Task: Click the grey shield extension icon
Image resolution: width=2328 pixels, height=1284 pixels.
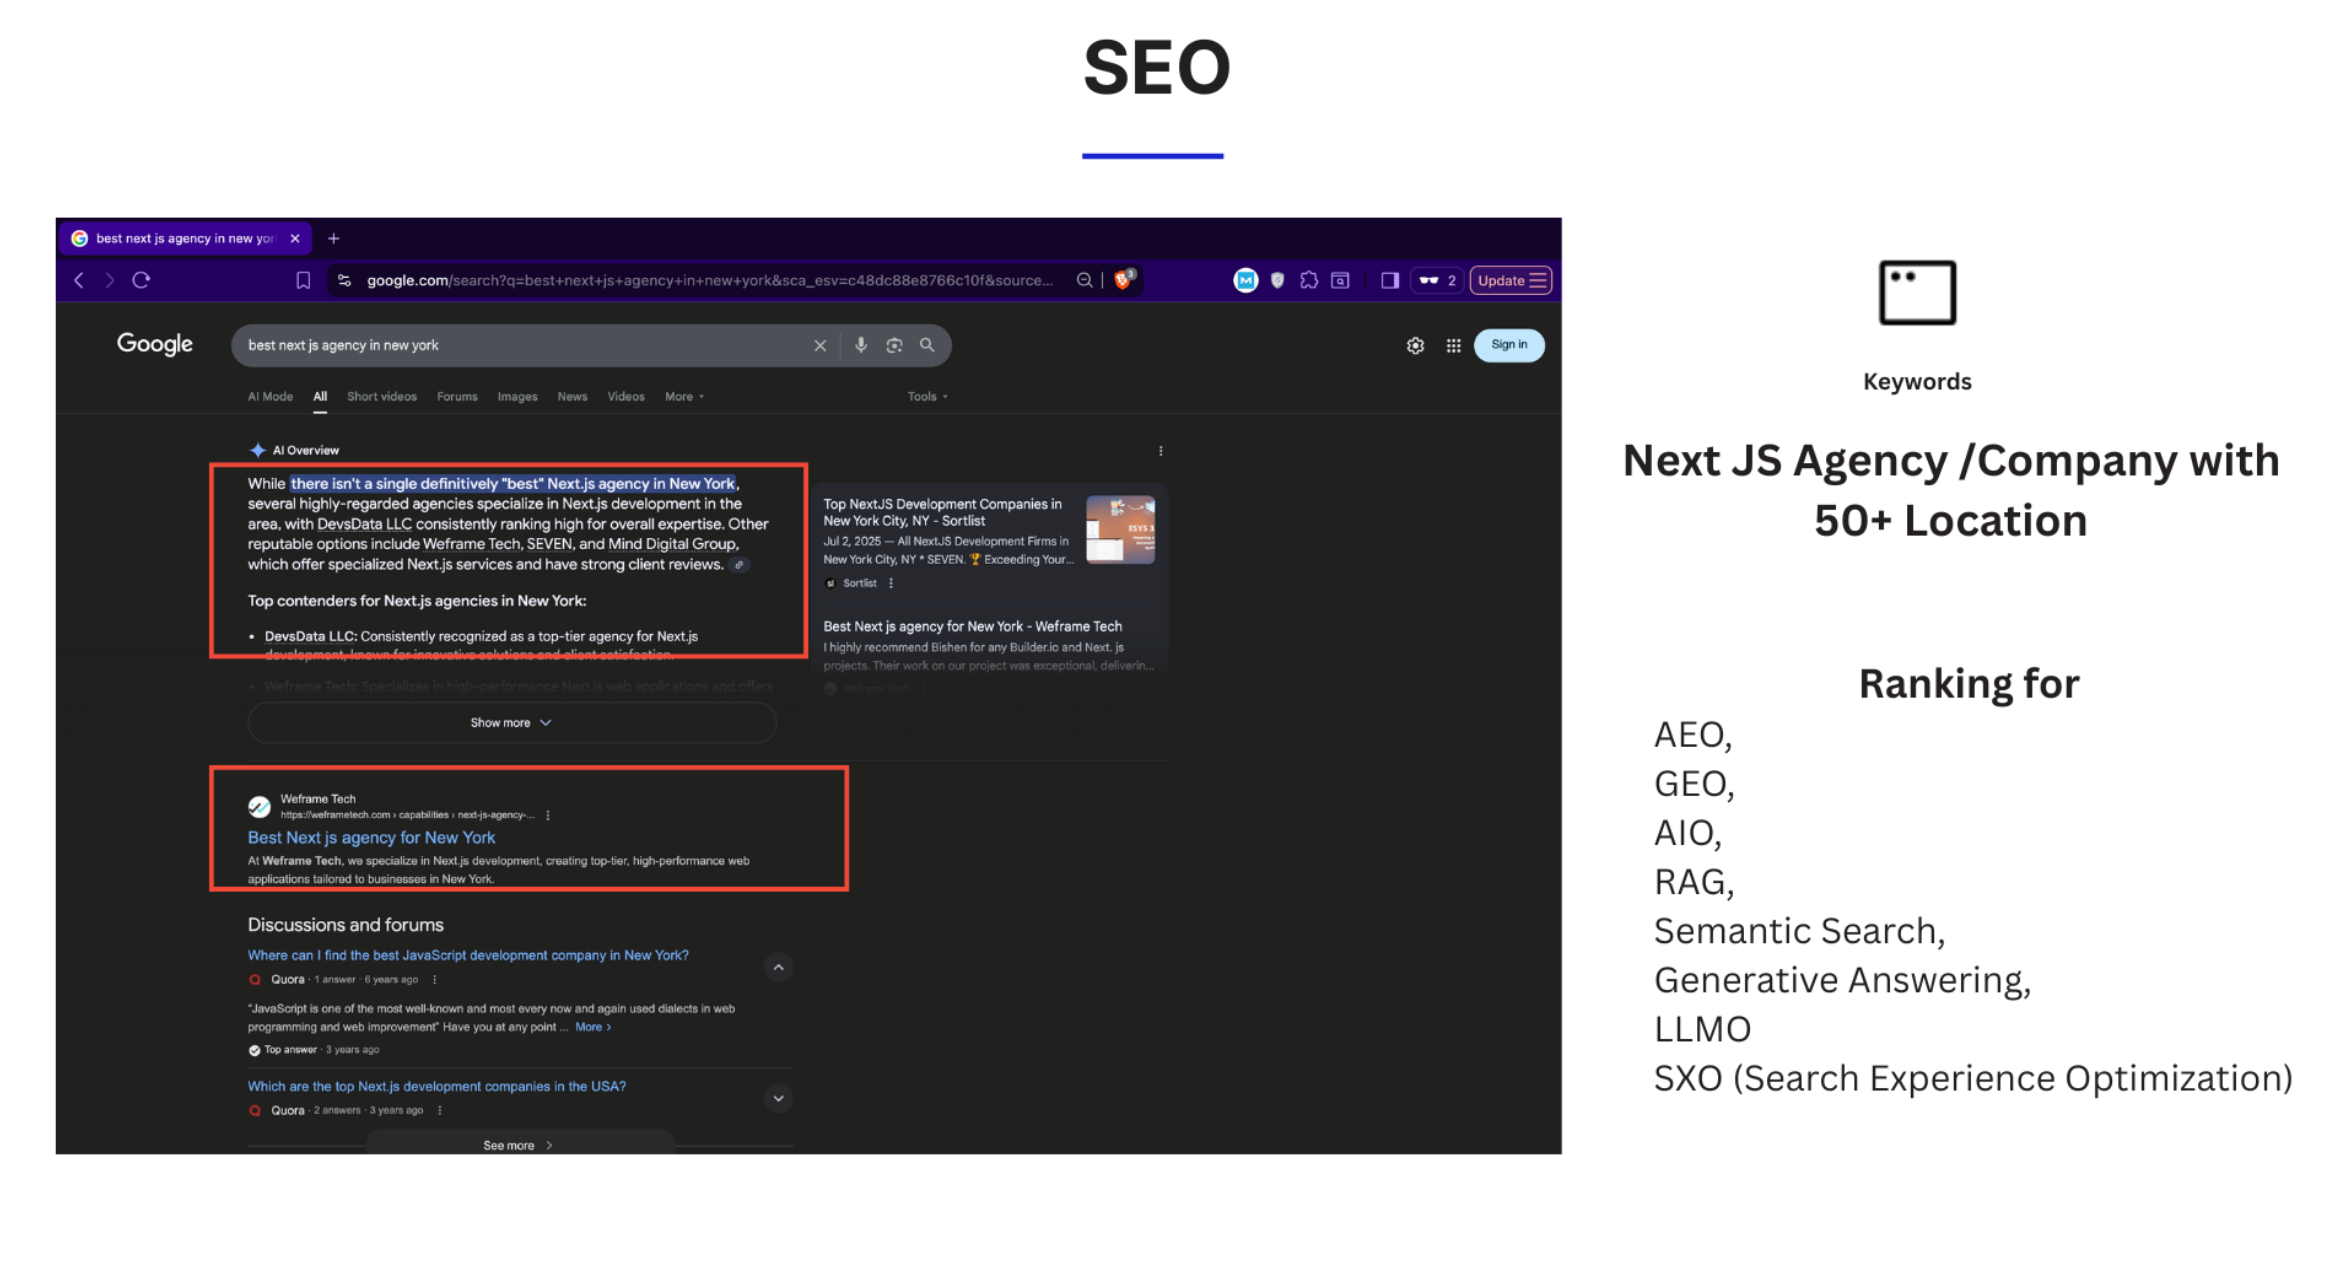Action: 1277,281
